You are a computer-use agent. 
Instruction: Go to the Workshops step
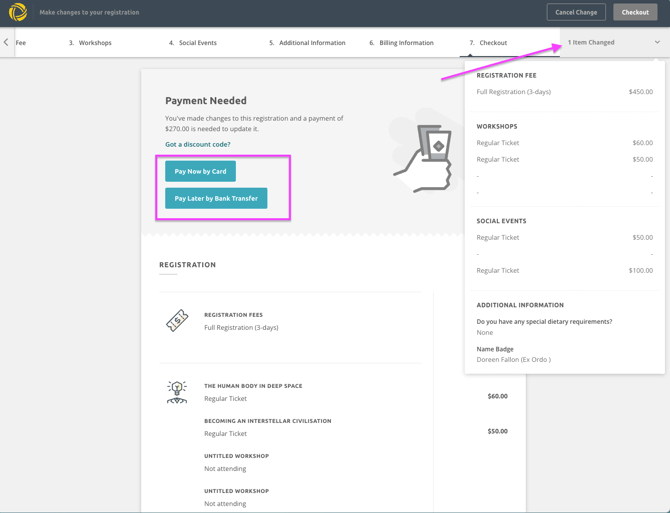90,43
